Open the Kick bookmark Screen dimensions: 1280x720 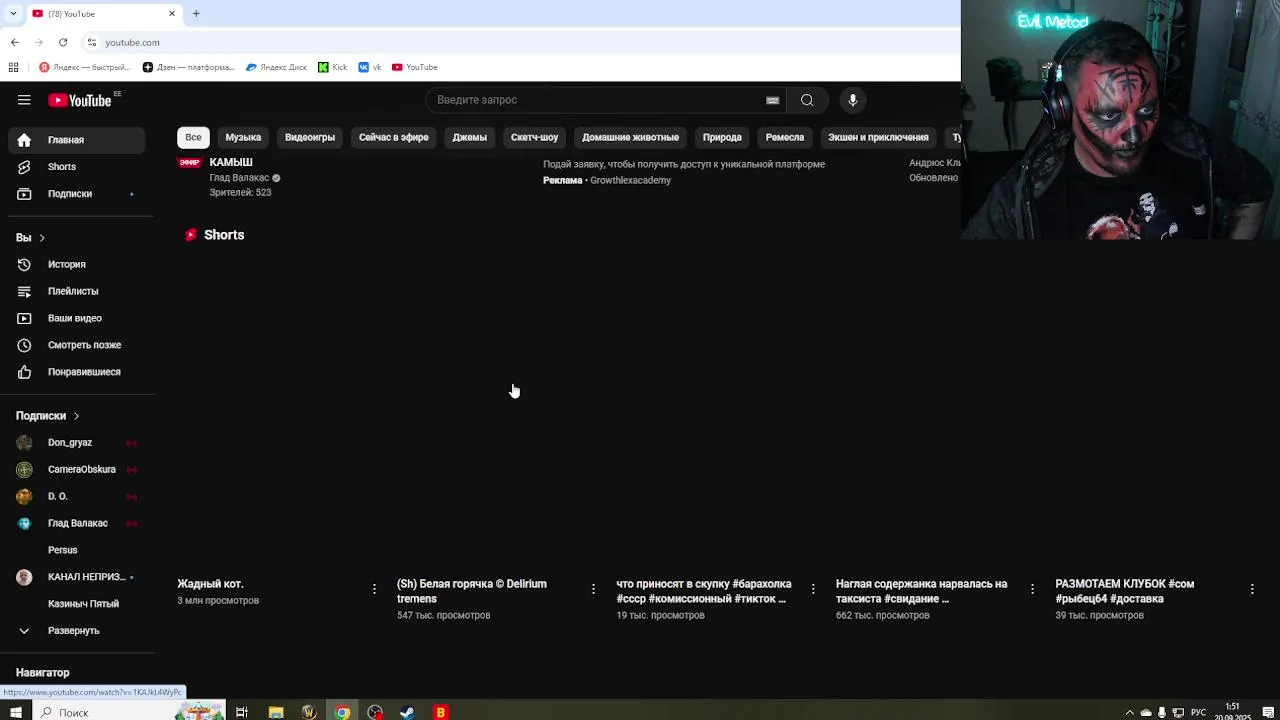point(333,67)
